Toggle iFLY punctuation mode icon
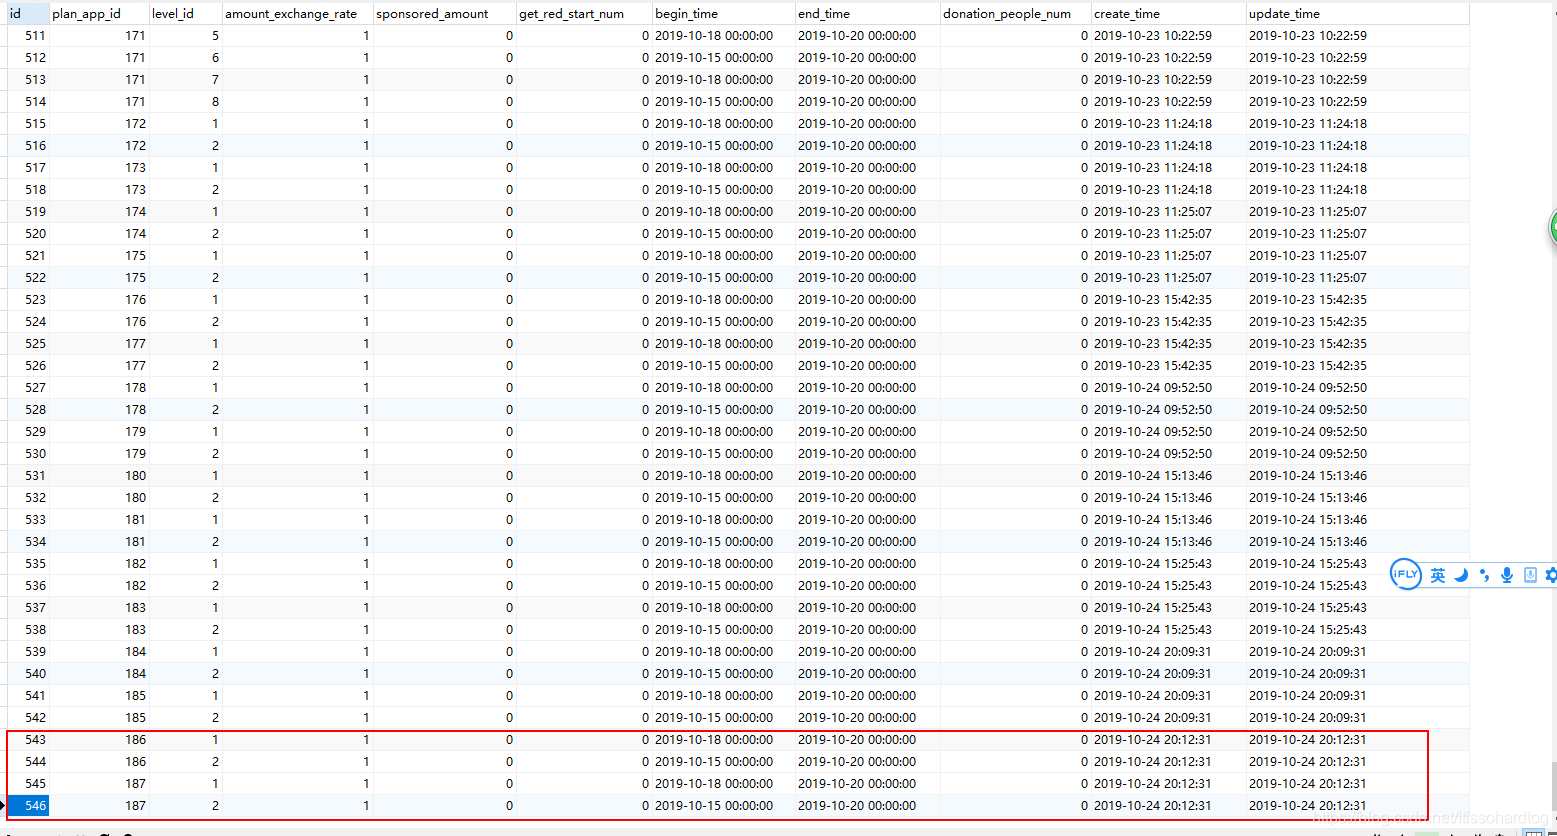This screenshot has width=1557, height=836. (x=1484, y=575)
